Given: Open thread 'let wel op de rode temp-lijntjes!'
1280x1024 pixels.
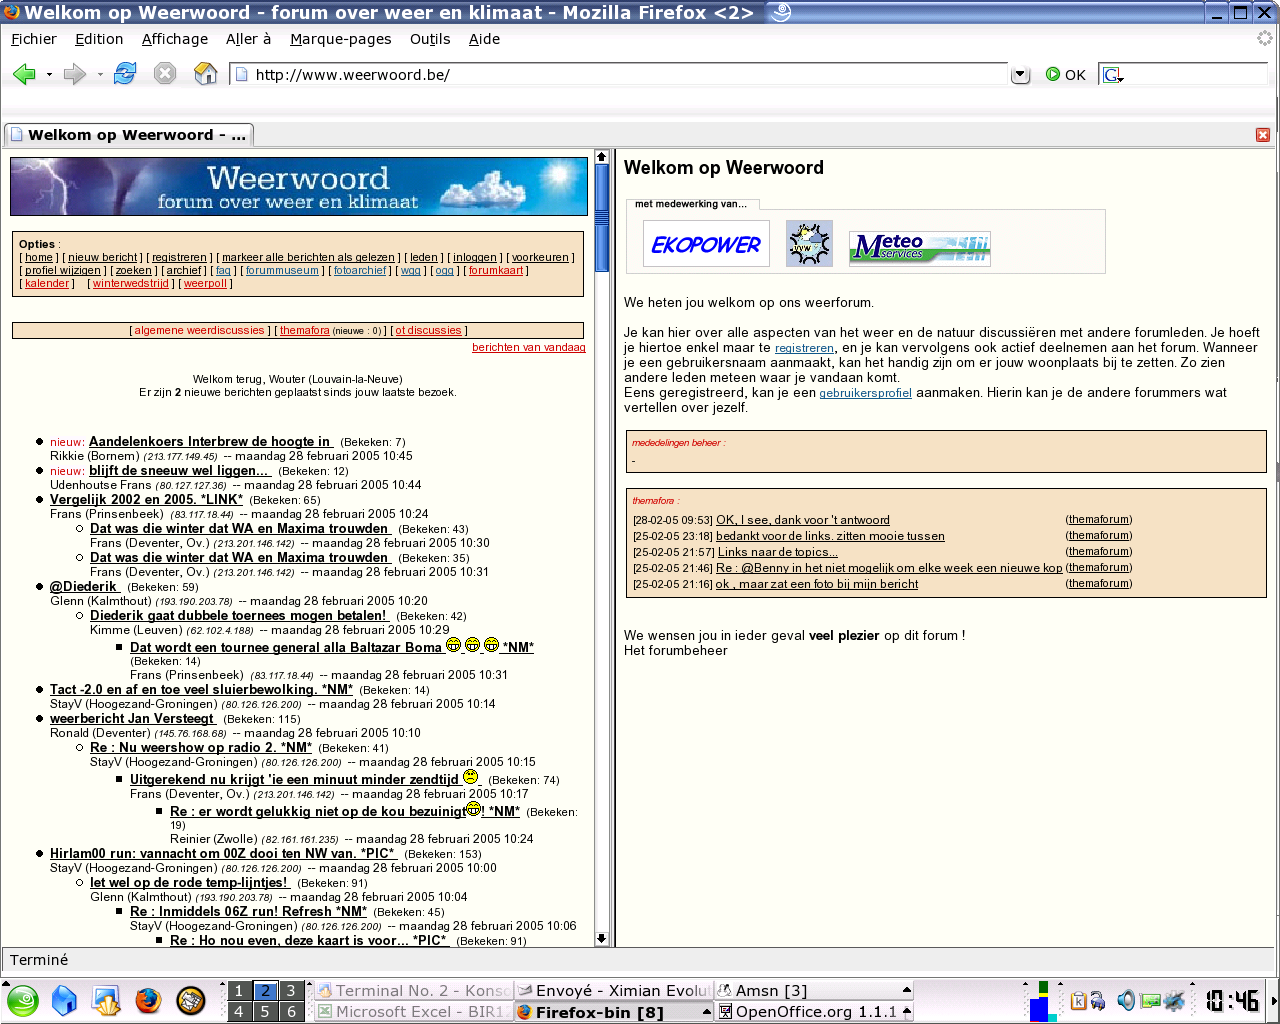Looking at the screenshot, I should [x=190, y=883].
